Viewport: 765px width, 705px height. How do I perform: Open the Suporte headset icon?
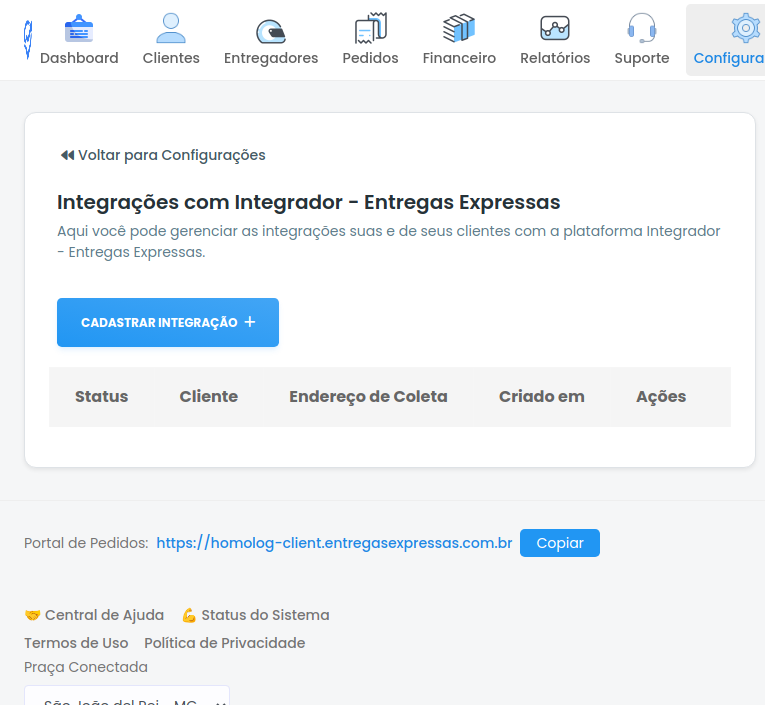[642, 28]
